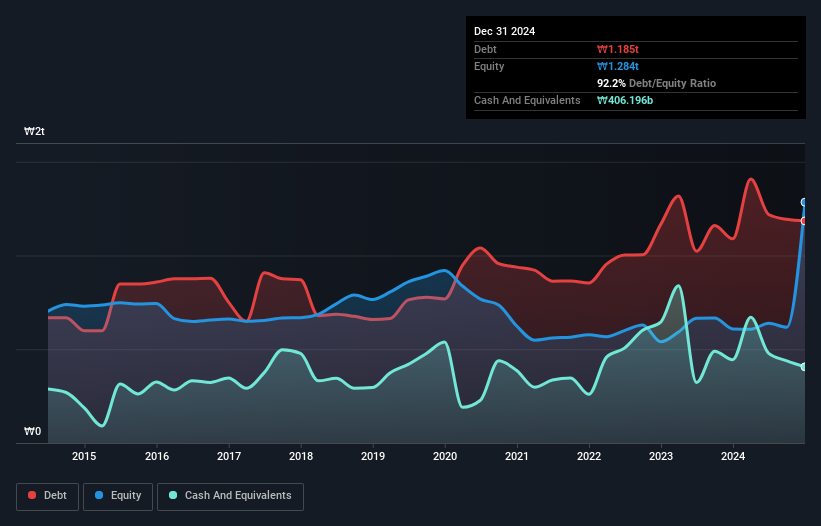This screenshot has width=821, height=526.
Task: Click the Equity row label in tooltip
Action: pyautogui.click(x=489, y=66)
